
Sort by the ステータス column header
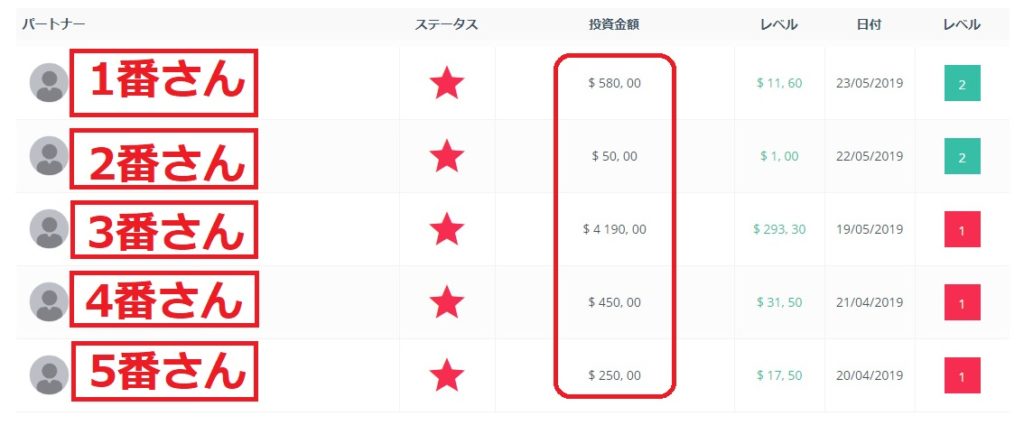point(447,25)
